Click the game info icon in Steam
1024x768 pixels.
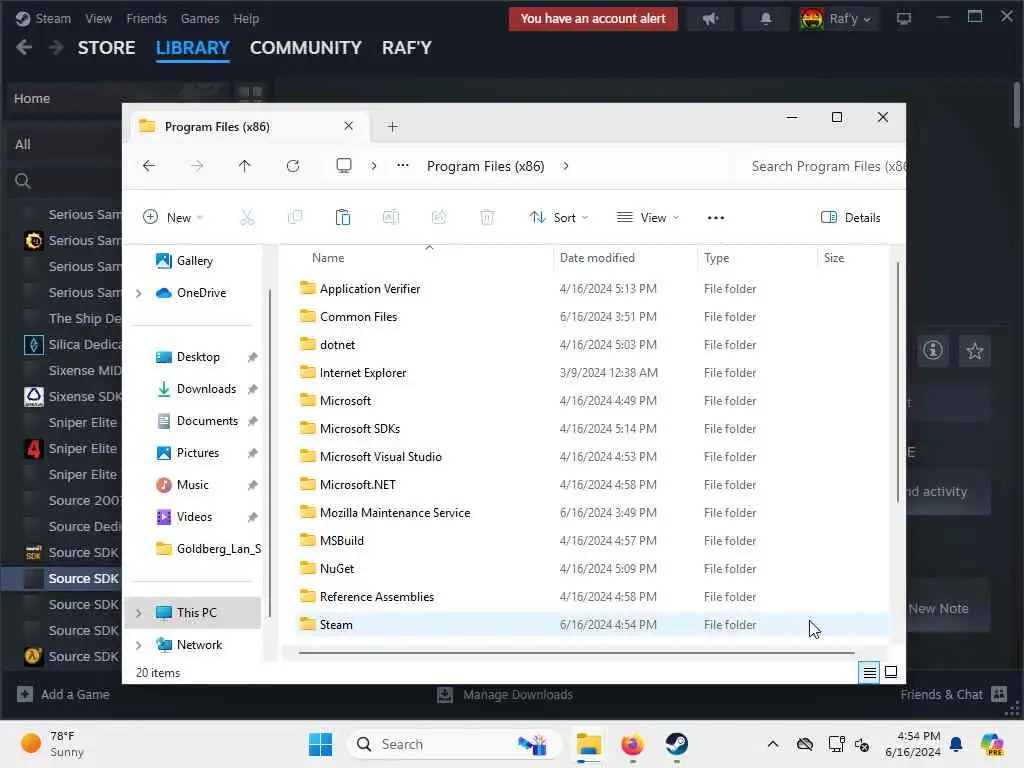(x=933, y=351)
